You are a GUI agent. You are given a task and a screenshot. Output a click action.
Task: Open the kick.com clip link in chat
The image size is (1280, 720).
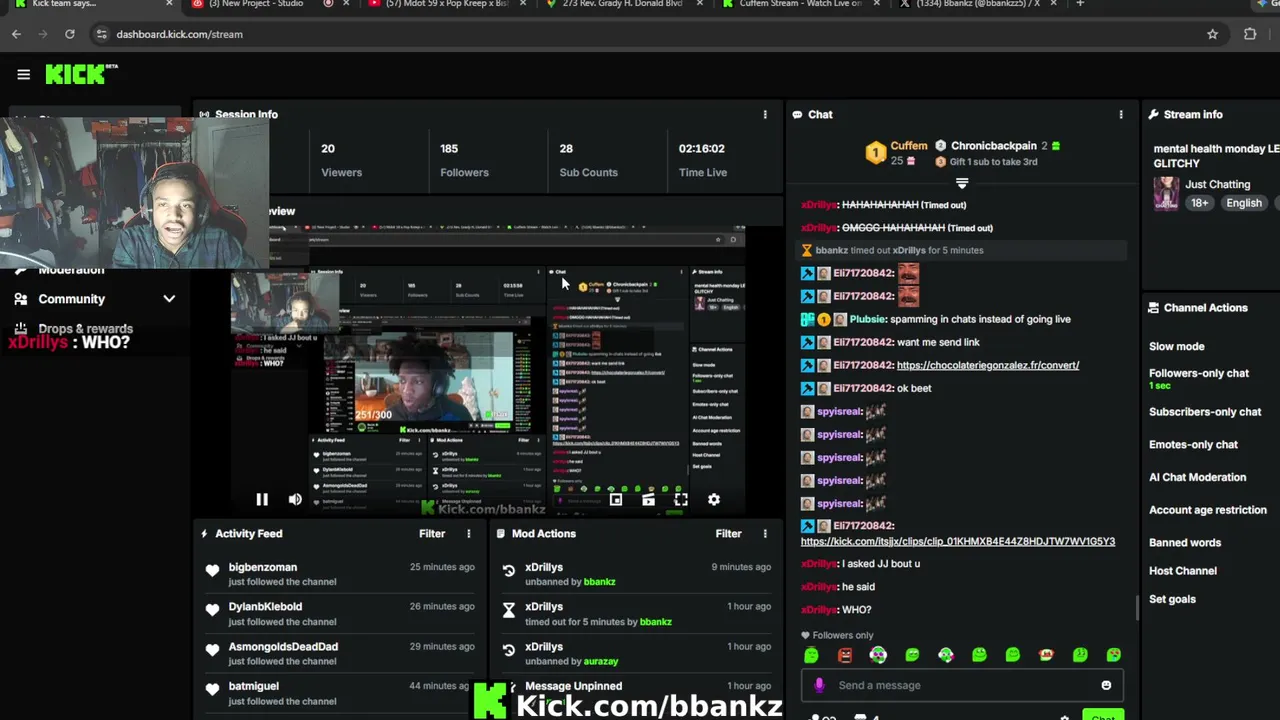coord(958,541)
